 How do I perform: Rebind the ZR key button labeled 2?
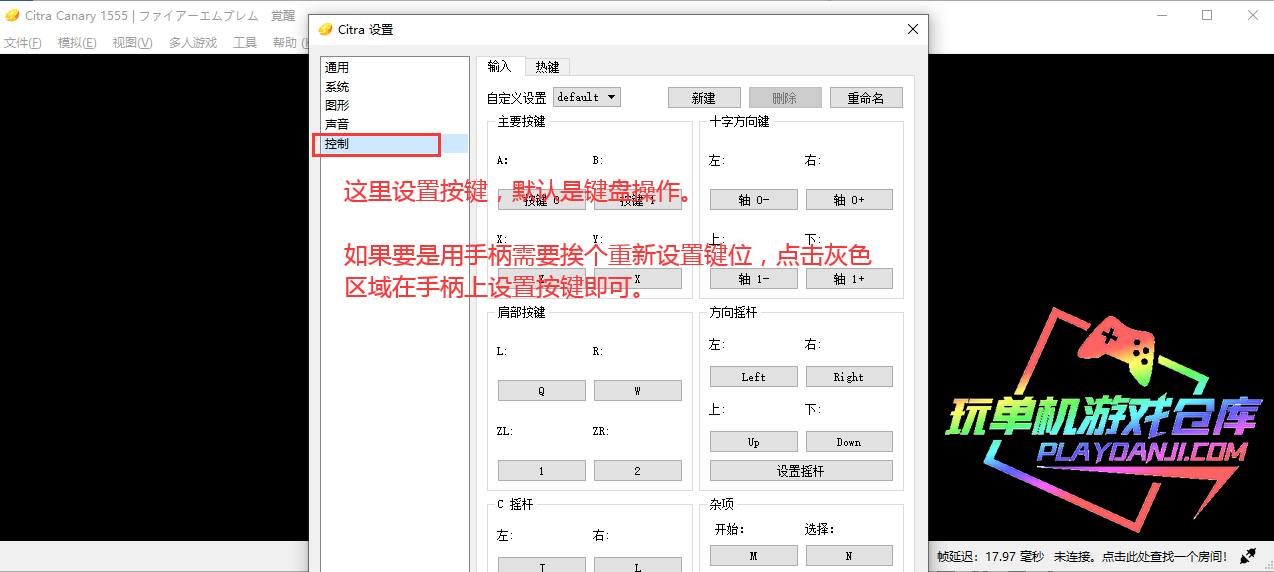[637, 471]
